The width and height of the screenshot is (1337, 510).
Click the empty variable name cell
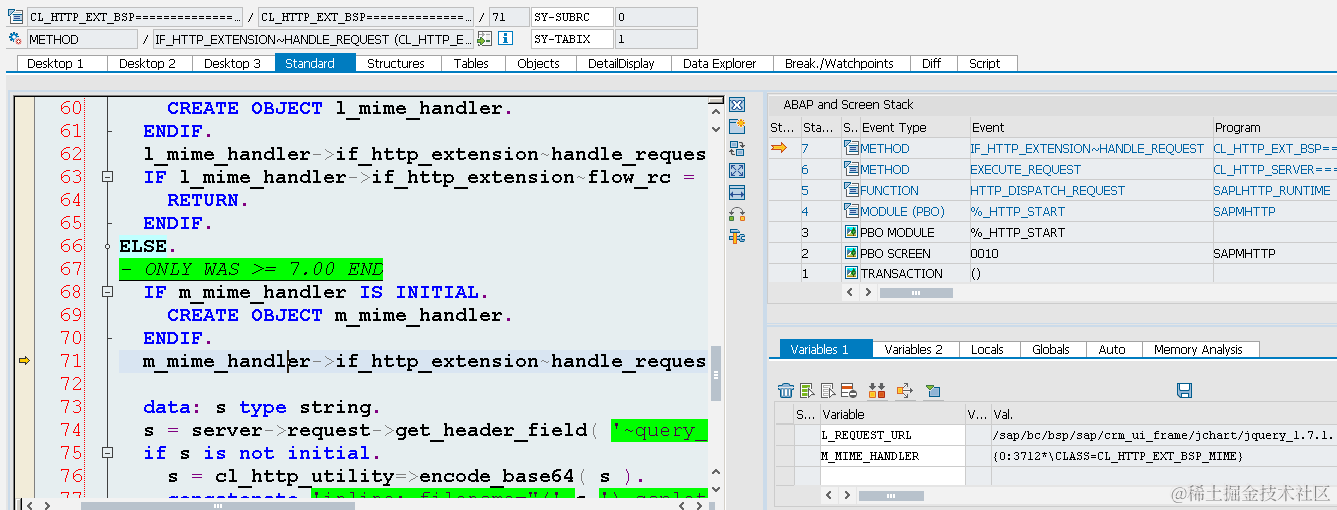(892, 476)
